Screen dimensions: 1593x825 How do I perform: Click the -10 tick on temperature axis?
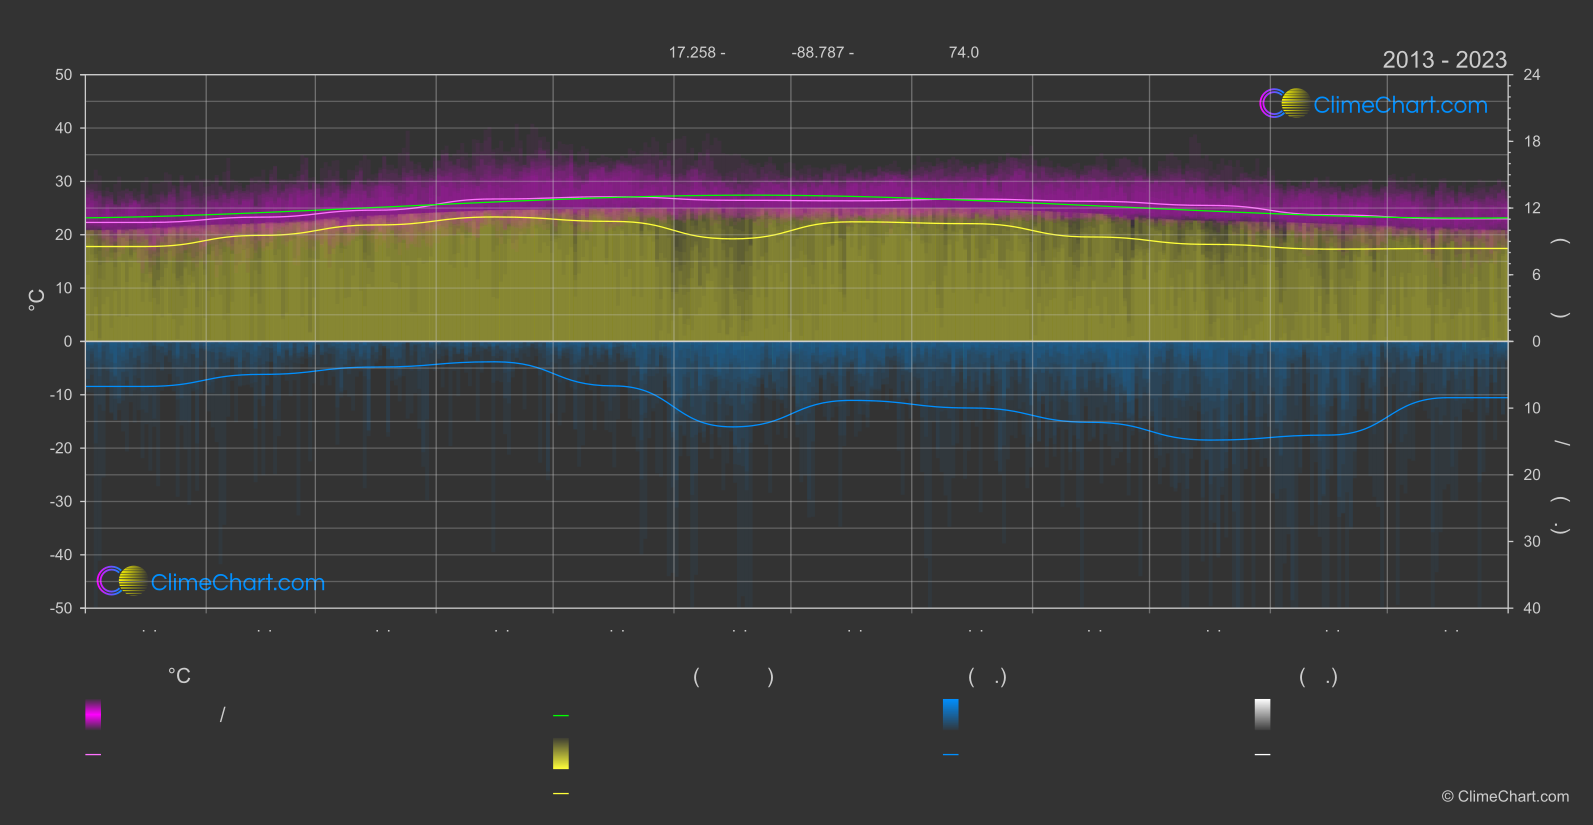61,395
